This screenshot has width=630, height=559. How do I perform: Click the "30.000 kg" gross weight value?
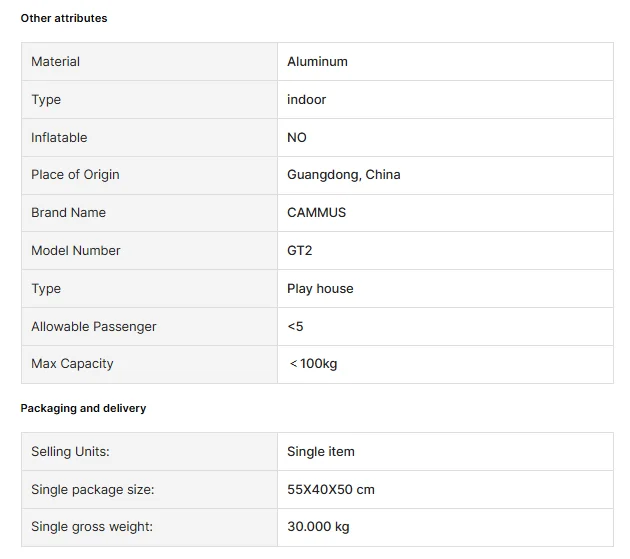318,527
